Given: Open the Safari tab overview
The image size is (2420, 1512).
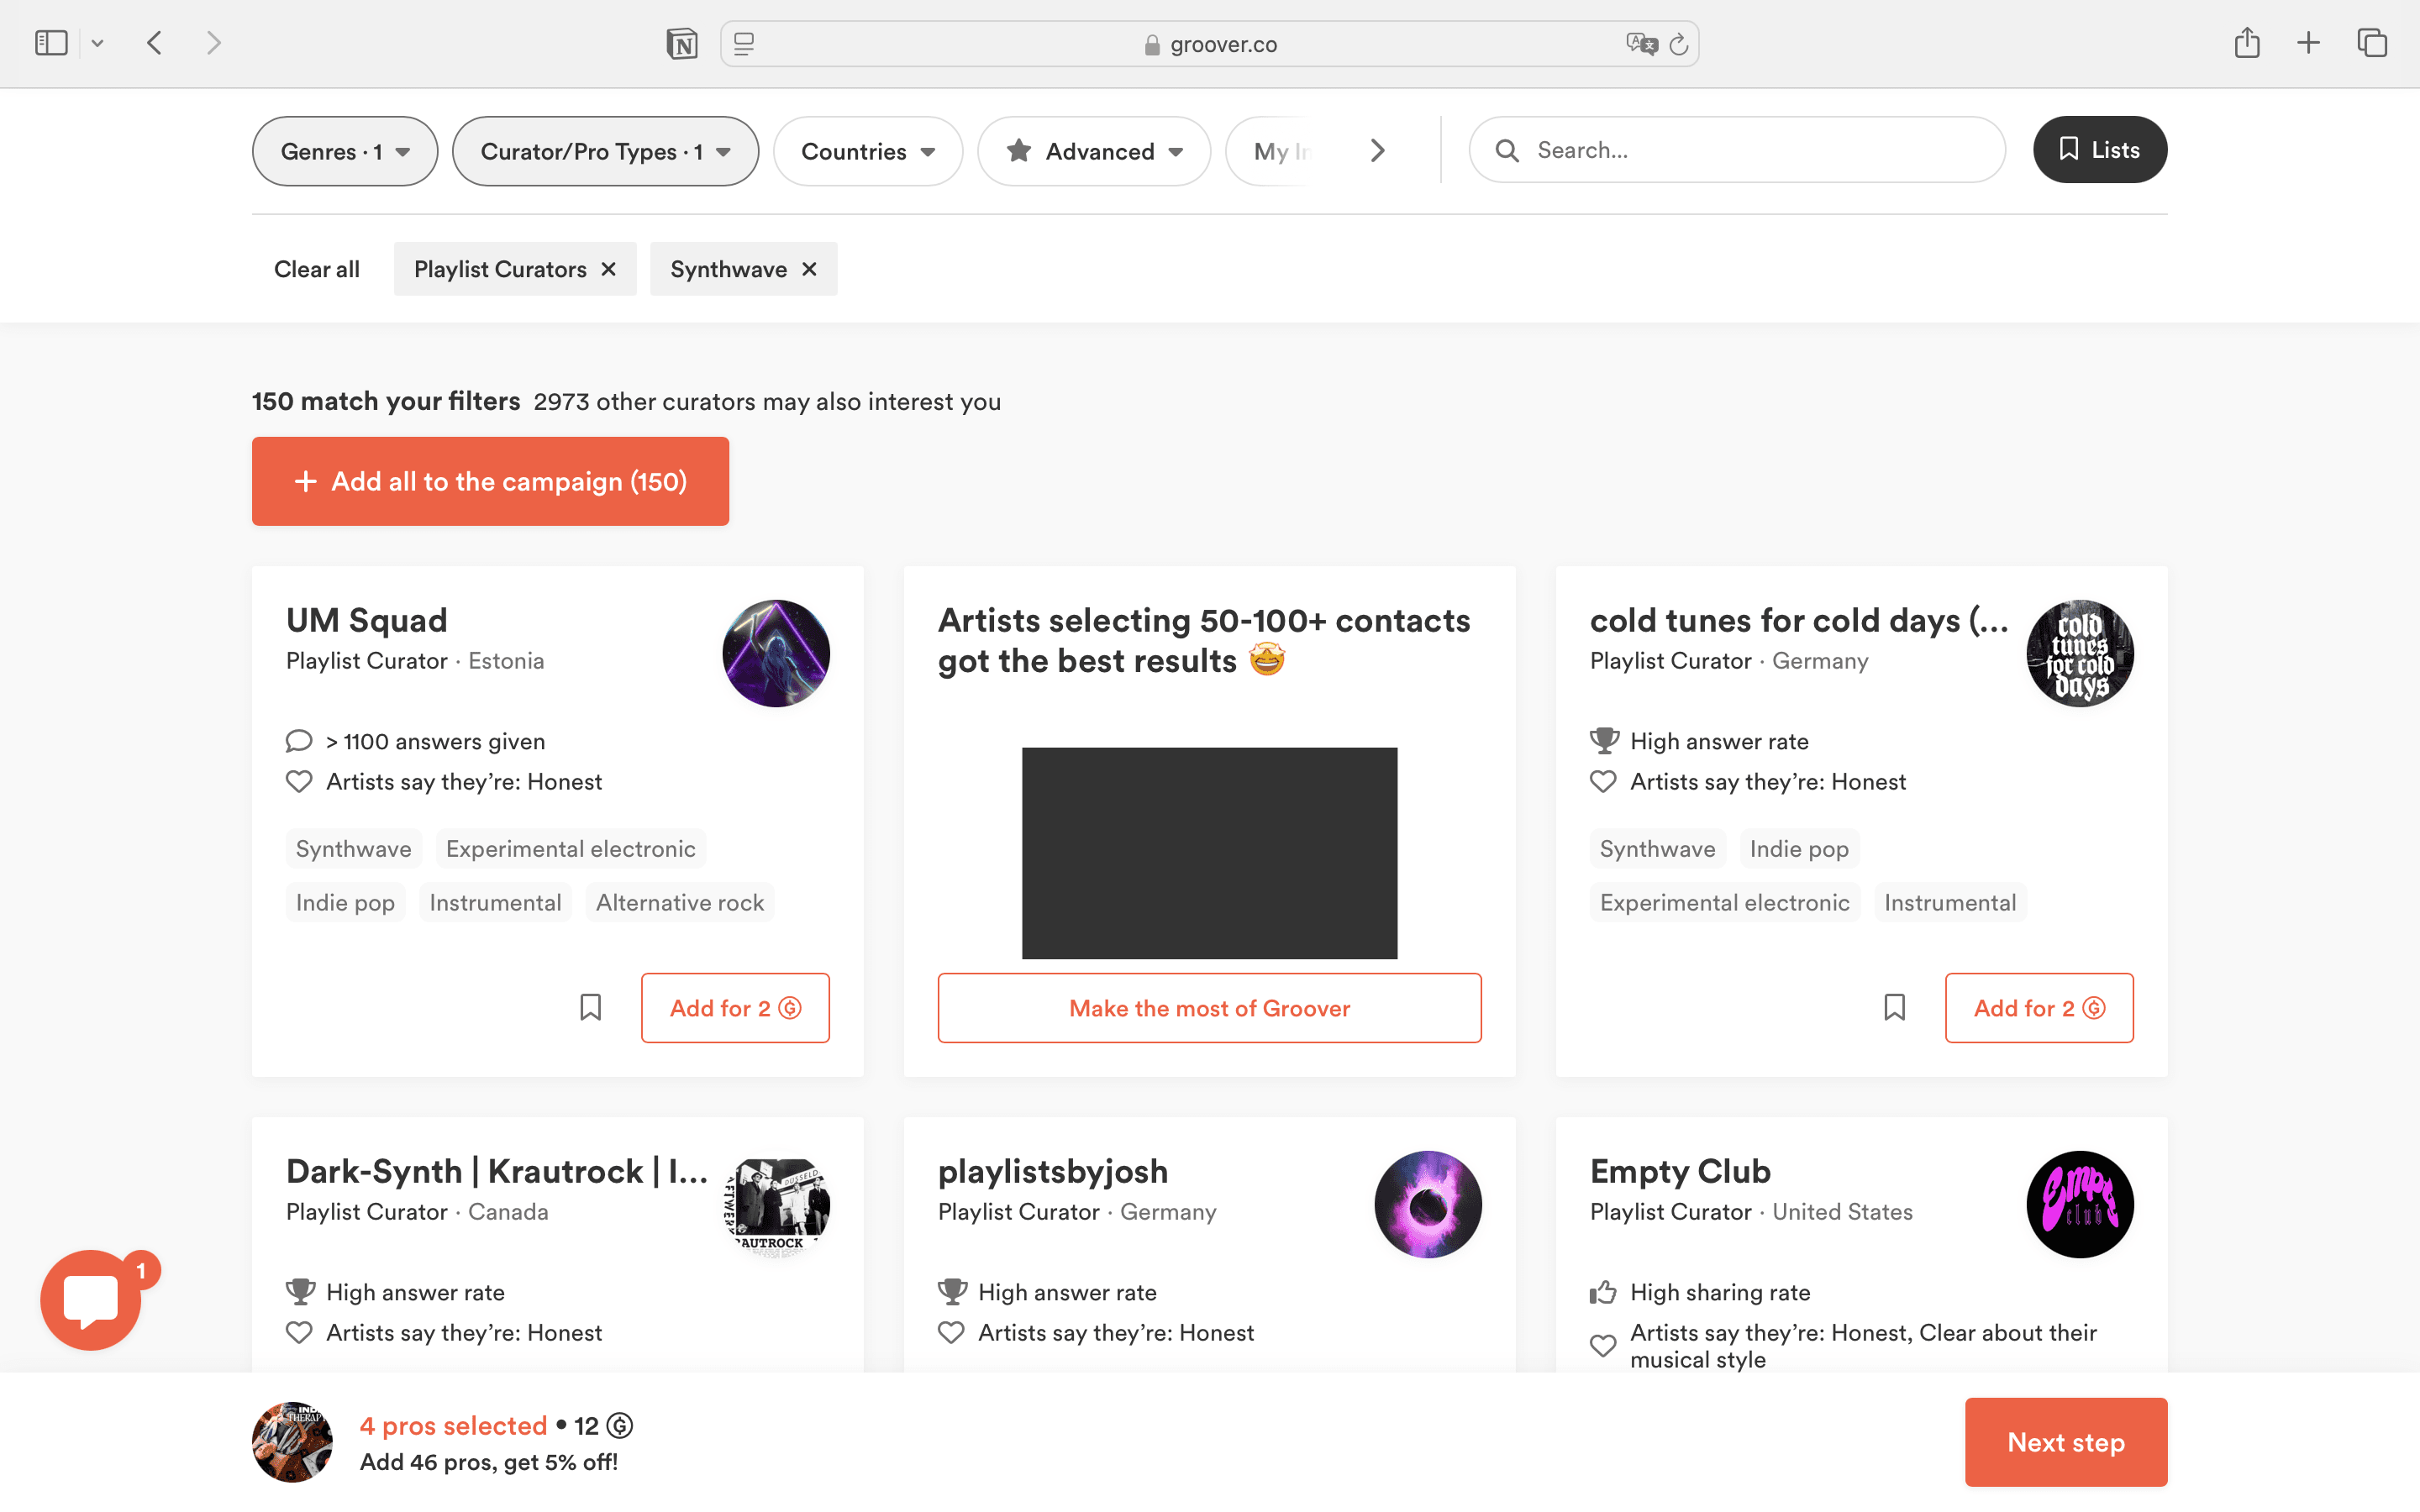Looking at the screenshot, I should click(x=2372, y=43).
